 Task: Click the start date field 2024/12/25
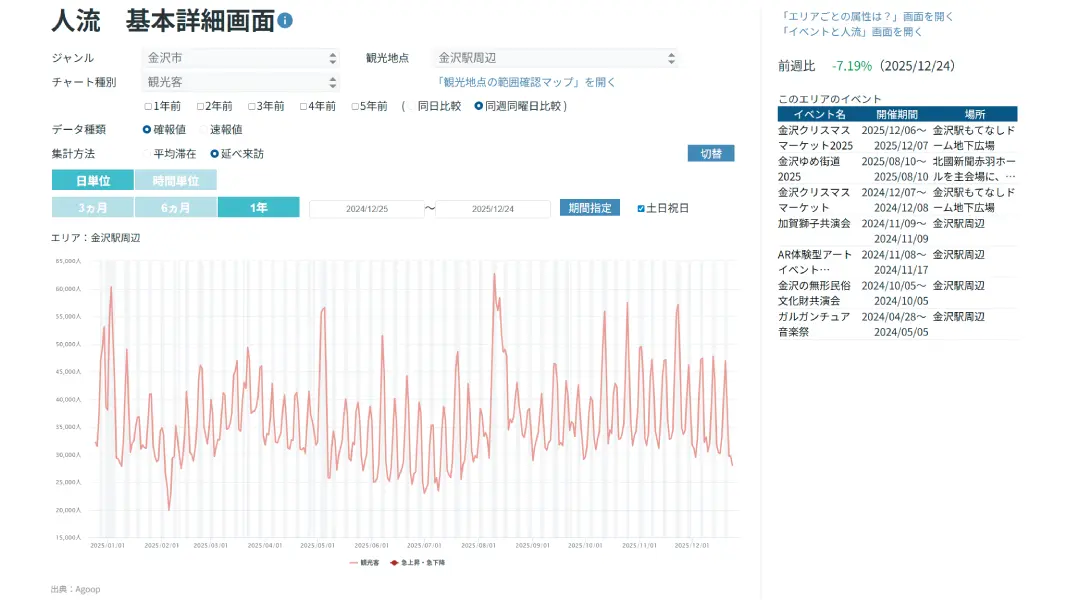(366, 208)
